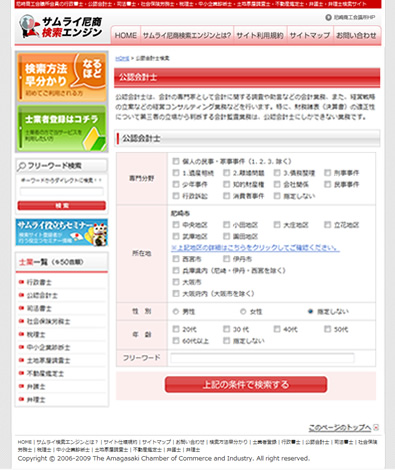
Task: Click the サムライ尼商検索エンジン logo
Action: (60, 27)
